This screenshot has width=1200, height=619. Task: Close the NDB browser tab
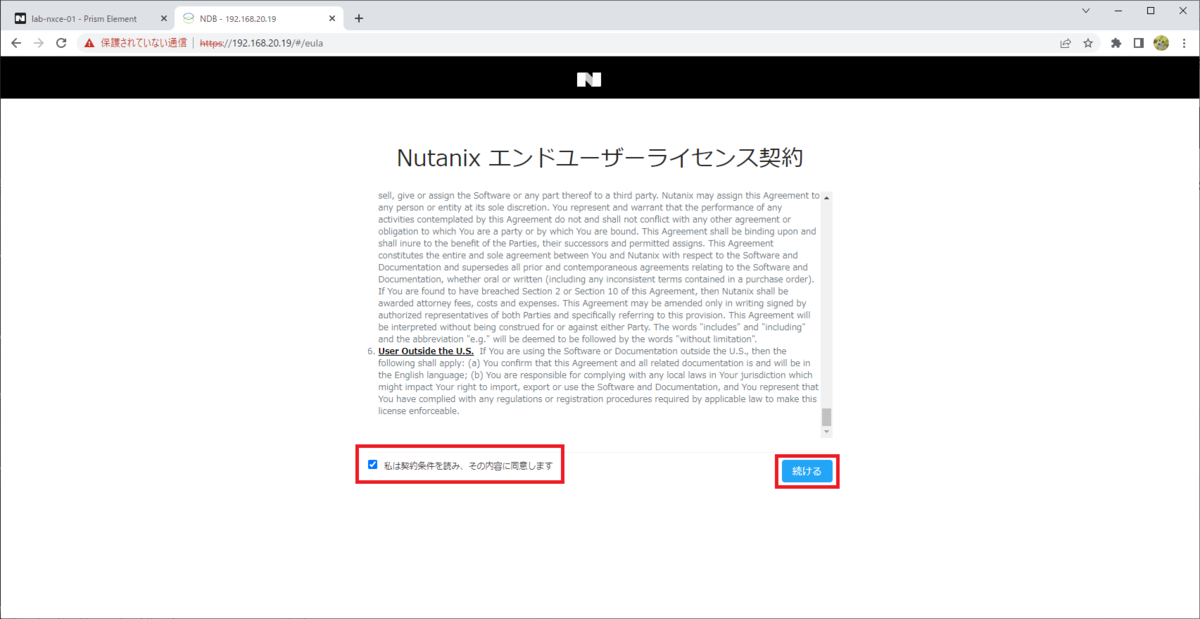[330, 18]
